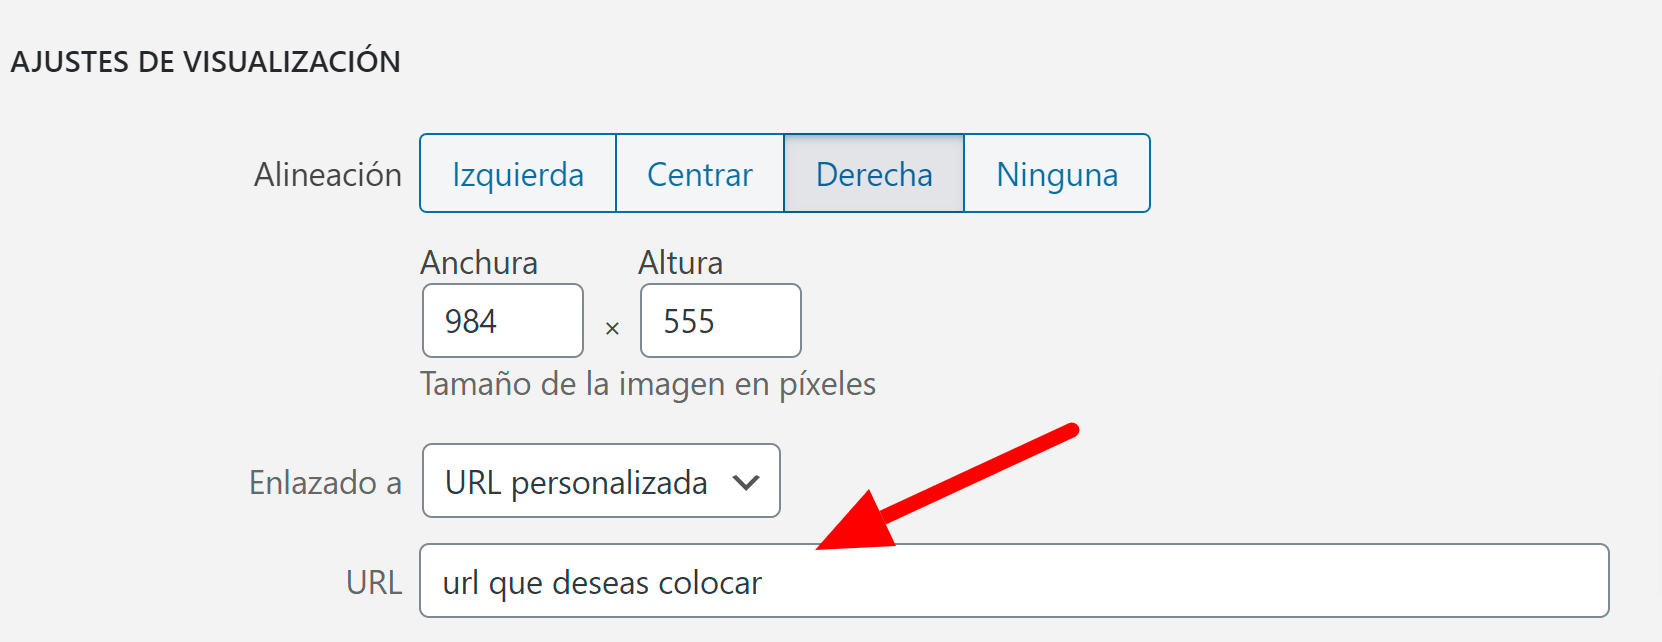Click the URL label
This screenshot has width=1662, height=642.
pos(374,582)
